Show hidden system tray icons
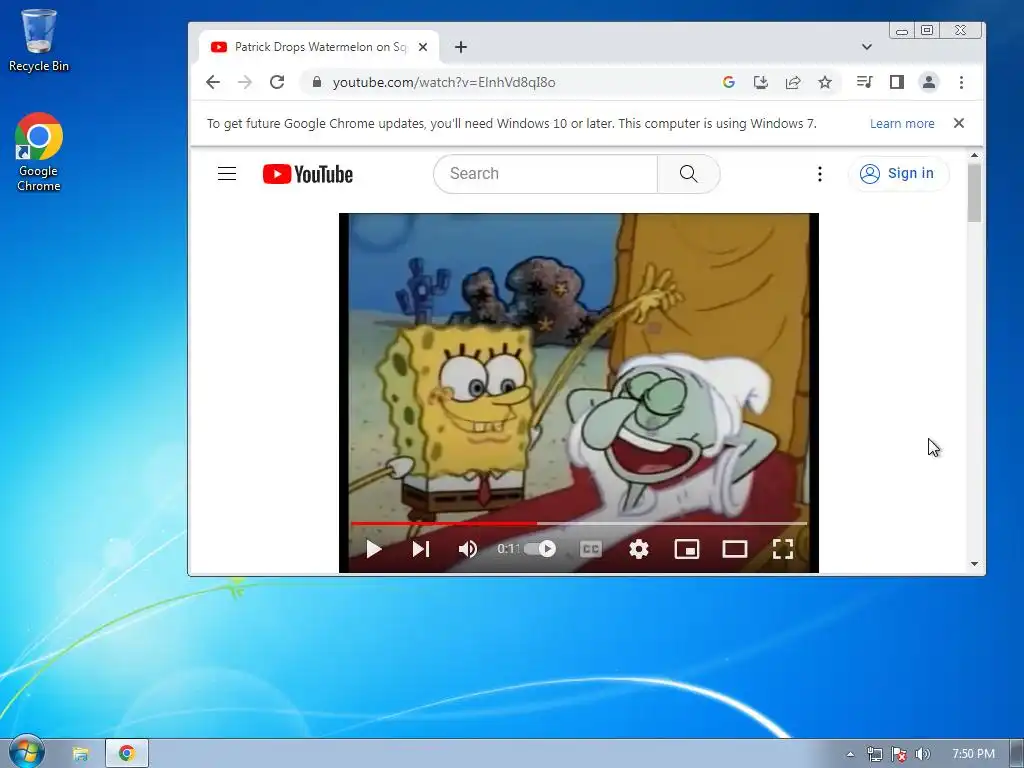1024x768 pixels. point(850,754)
